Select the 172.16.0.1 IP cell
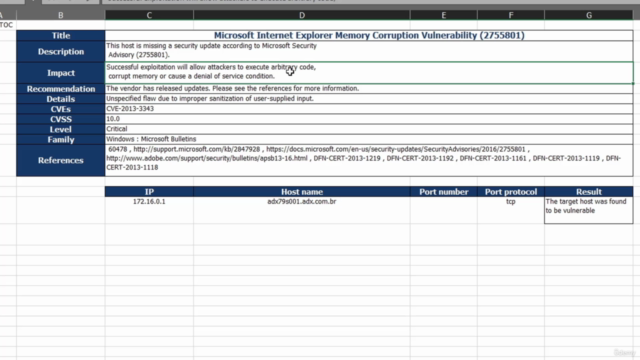 (149, 210)
